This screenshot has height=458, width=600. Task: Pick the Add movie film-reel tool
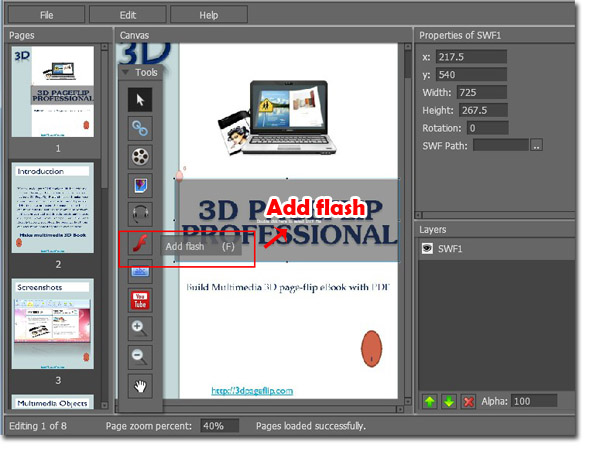(140, 157)
